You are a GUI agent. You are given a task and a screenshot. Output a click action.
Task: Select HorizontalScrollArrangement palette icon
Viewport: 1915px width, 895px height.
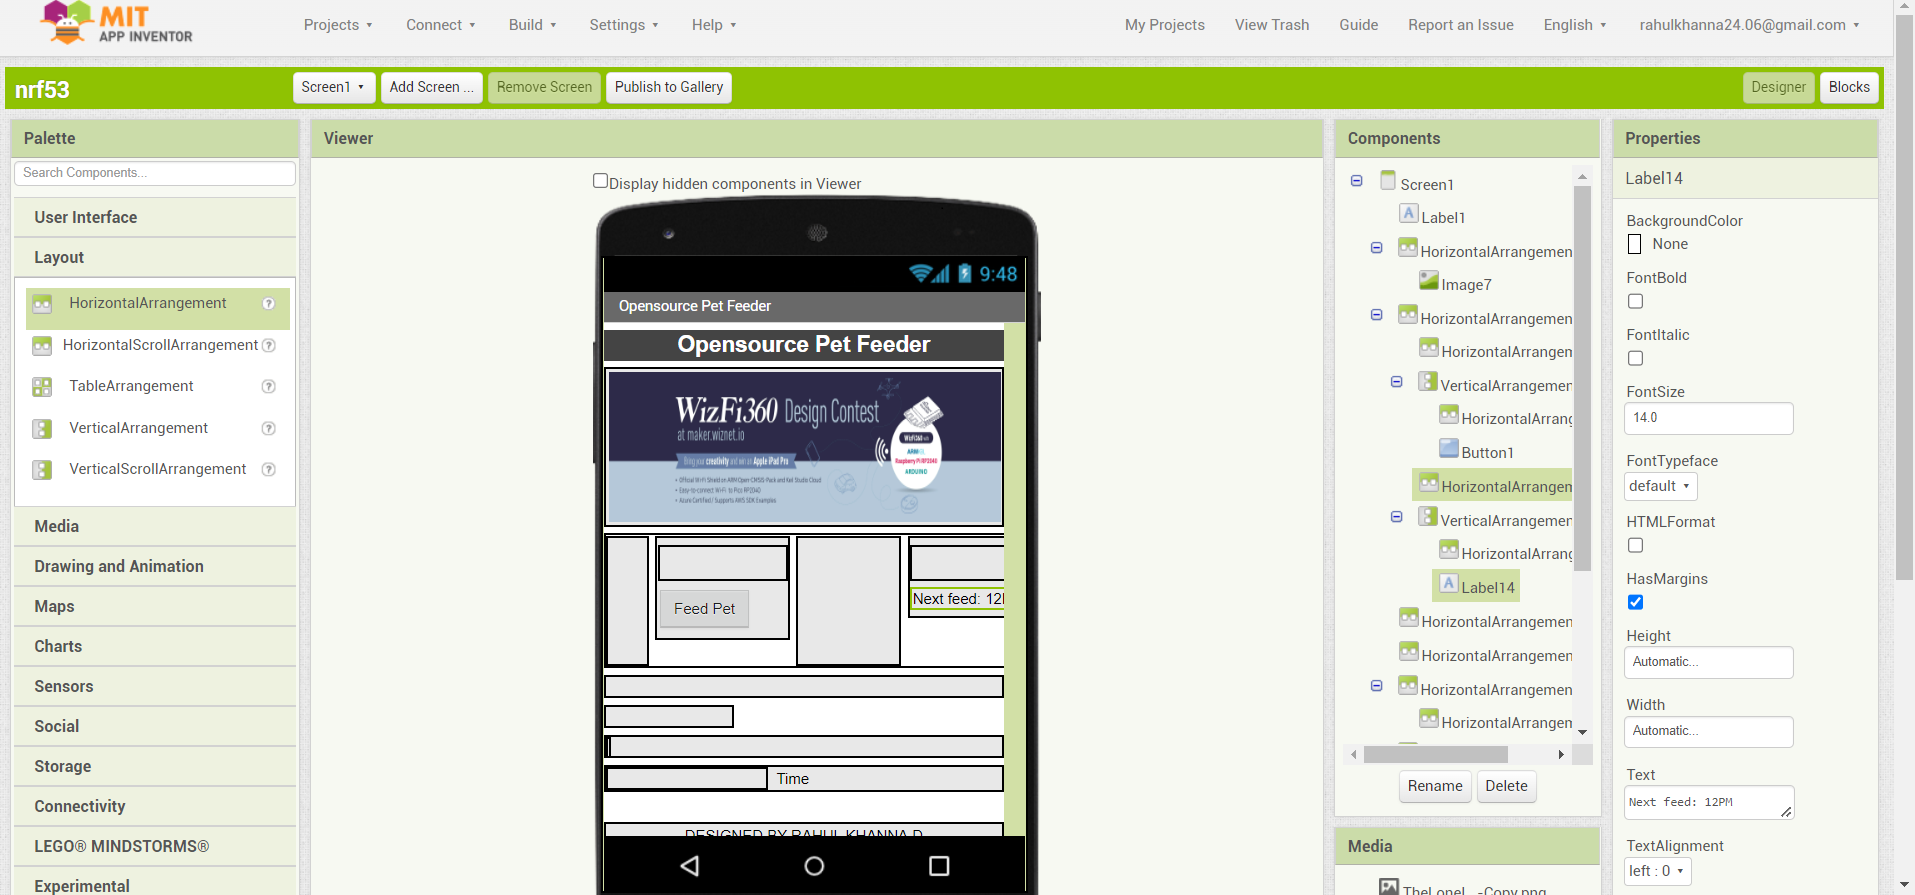click(42, 346)
